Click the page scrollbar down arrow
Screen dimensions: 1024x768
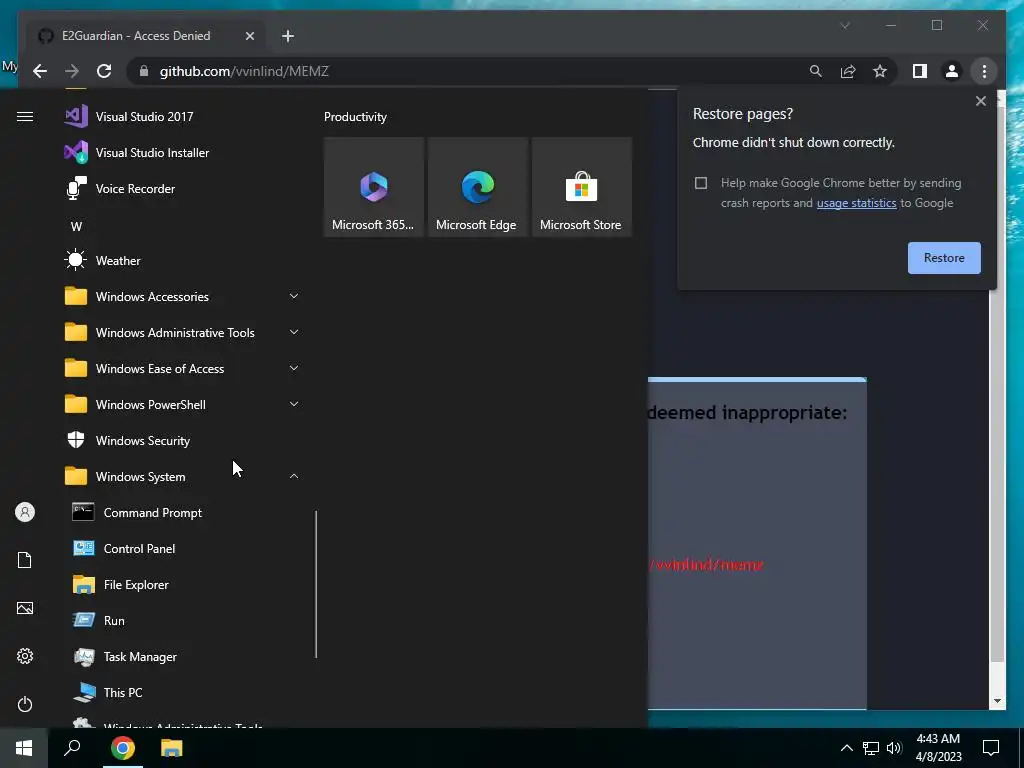(997, 701)
